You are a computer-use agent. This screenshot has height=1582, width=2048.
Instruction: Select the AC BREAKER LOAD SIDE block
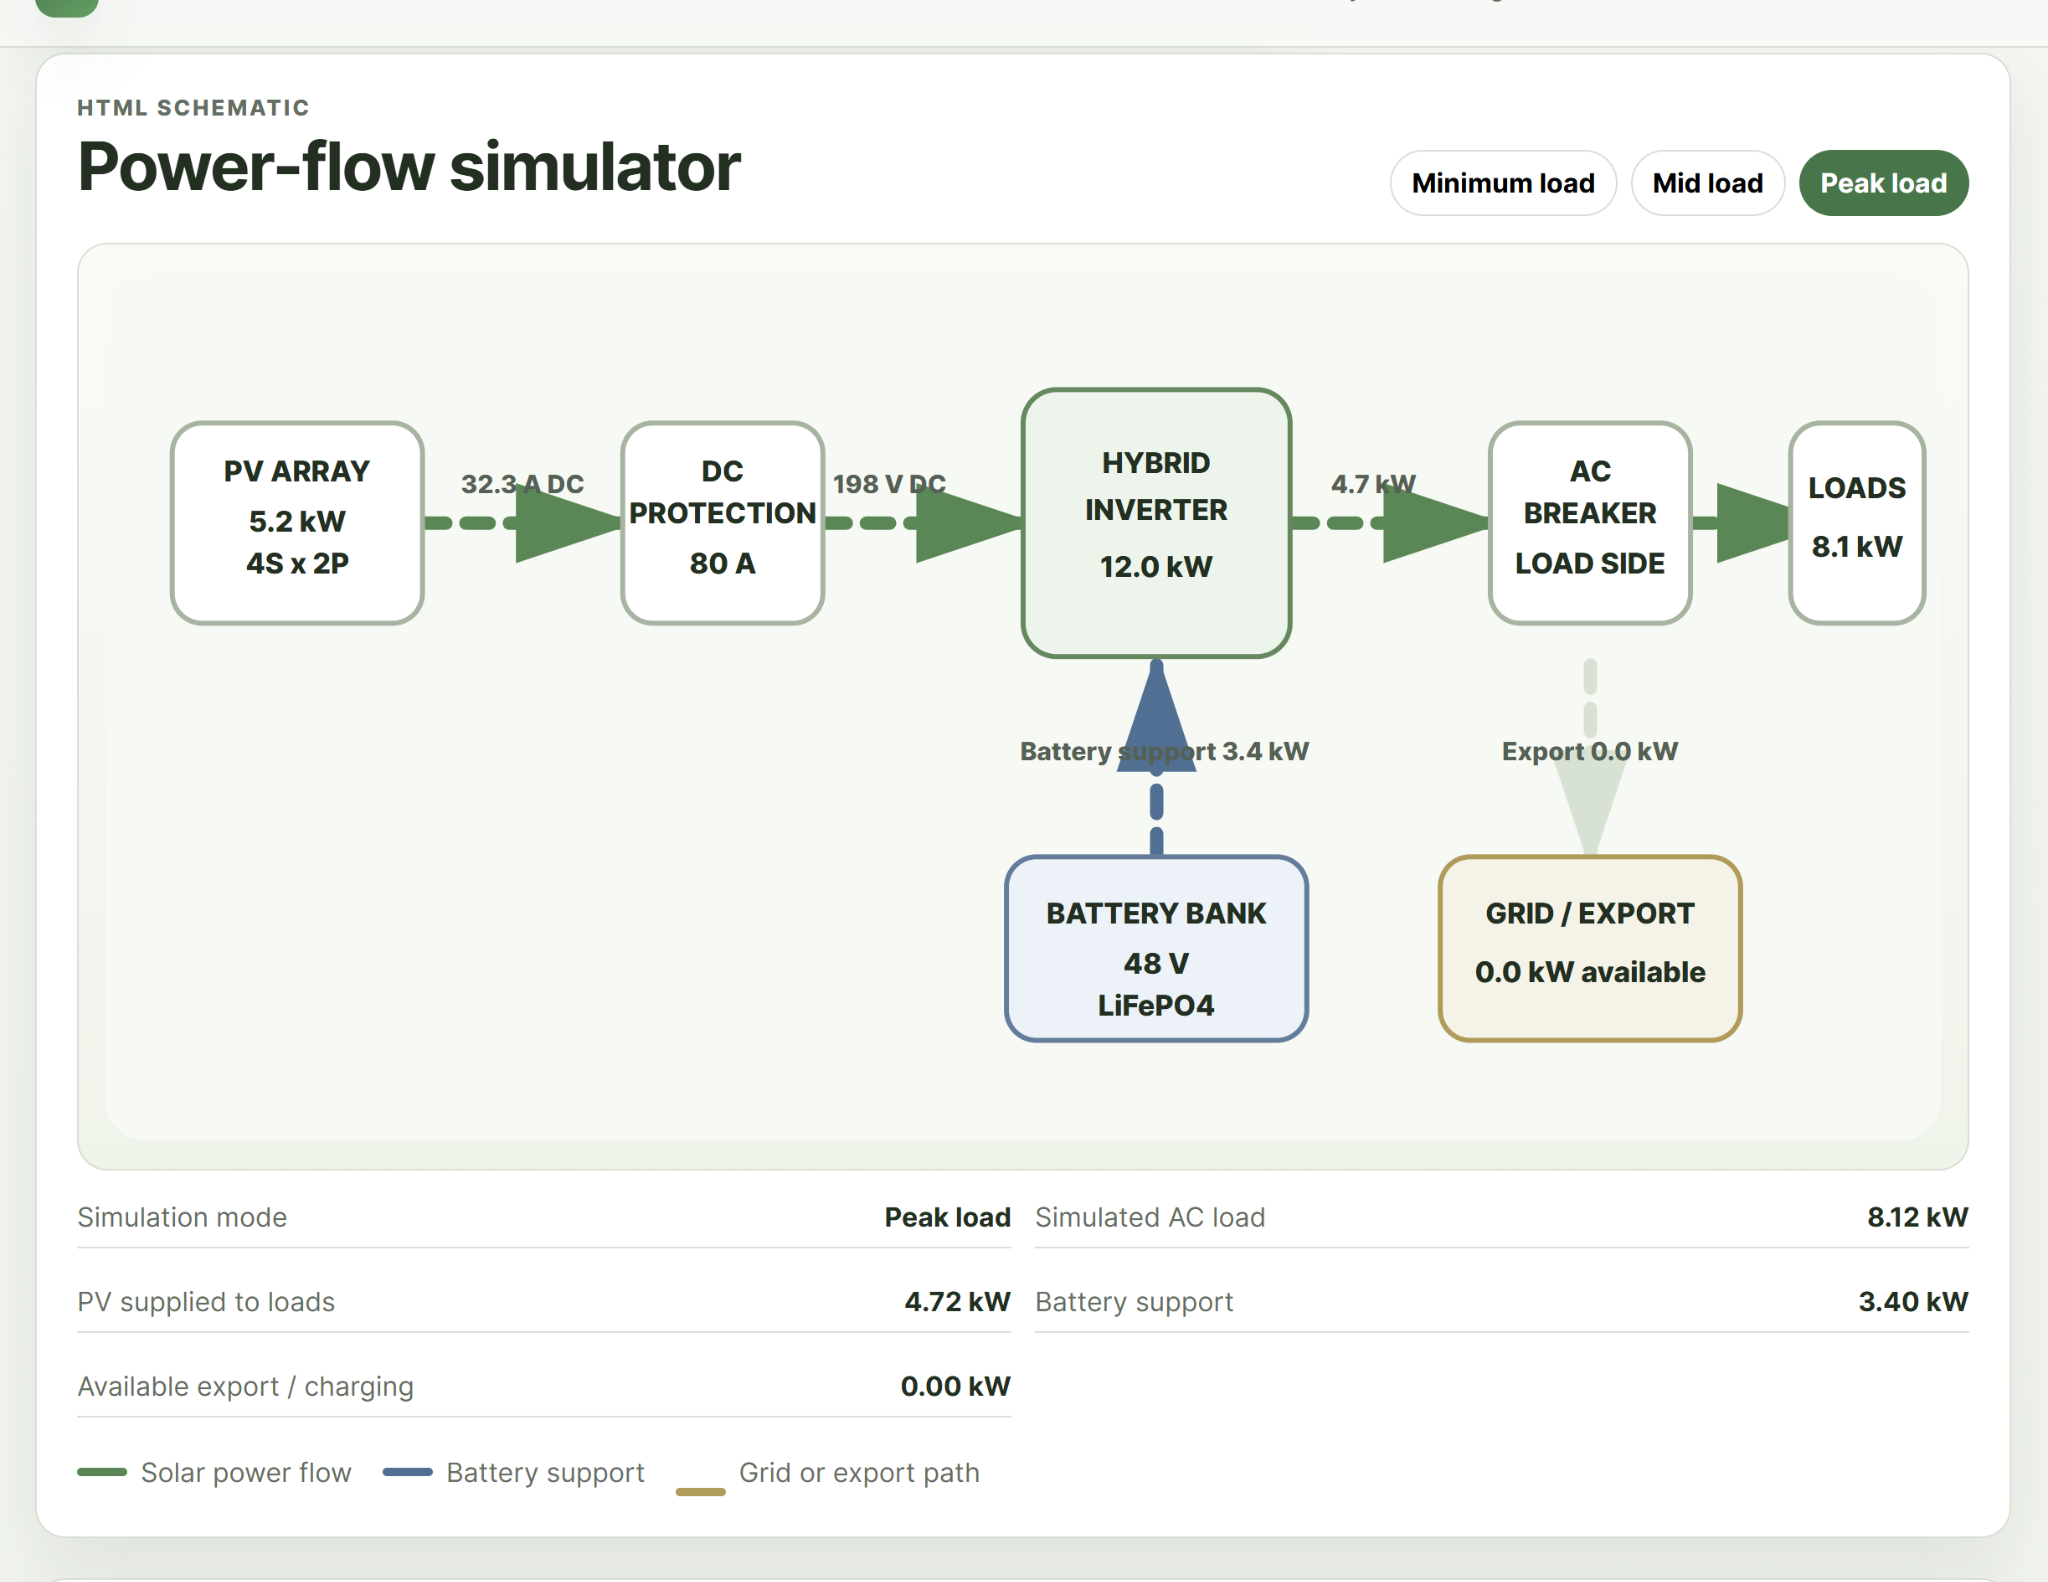click(x=1590, y=523)
